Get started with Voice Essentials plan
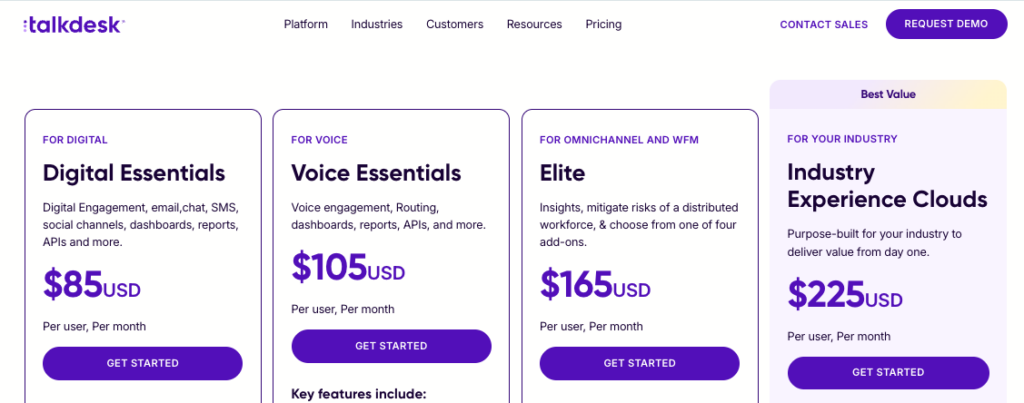This screenshot has height=403, width=1024. (391, 346)
